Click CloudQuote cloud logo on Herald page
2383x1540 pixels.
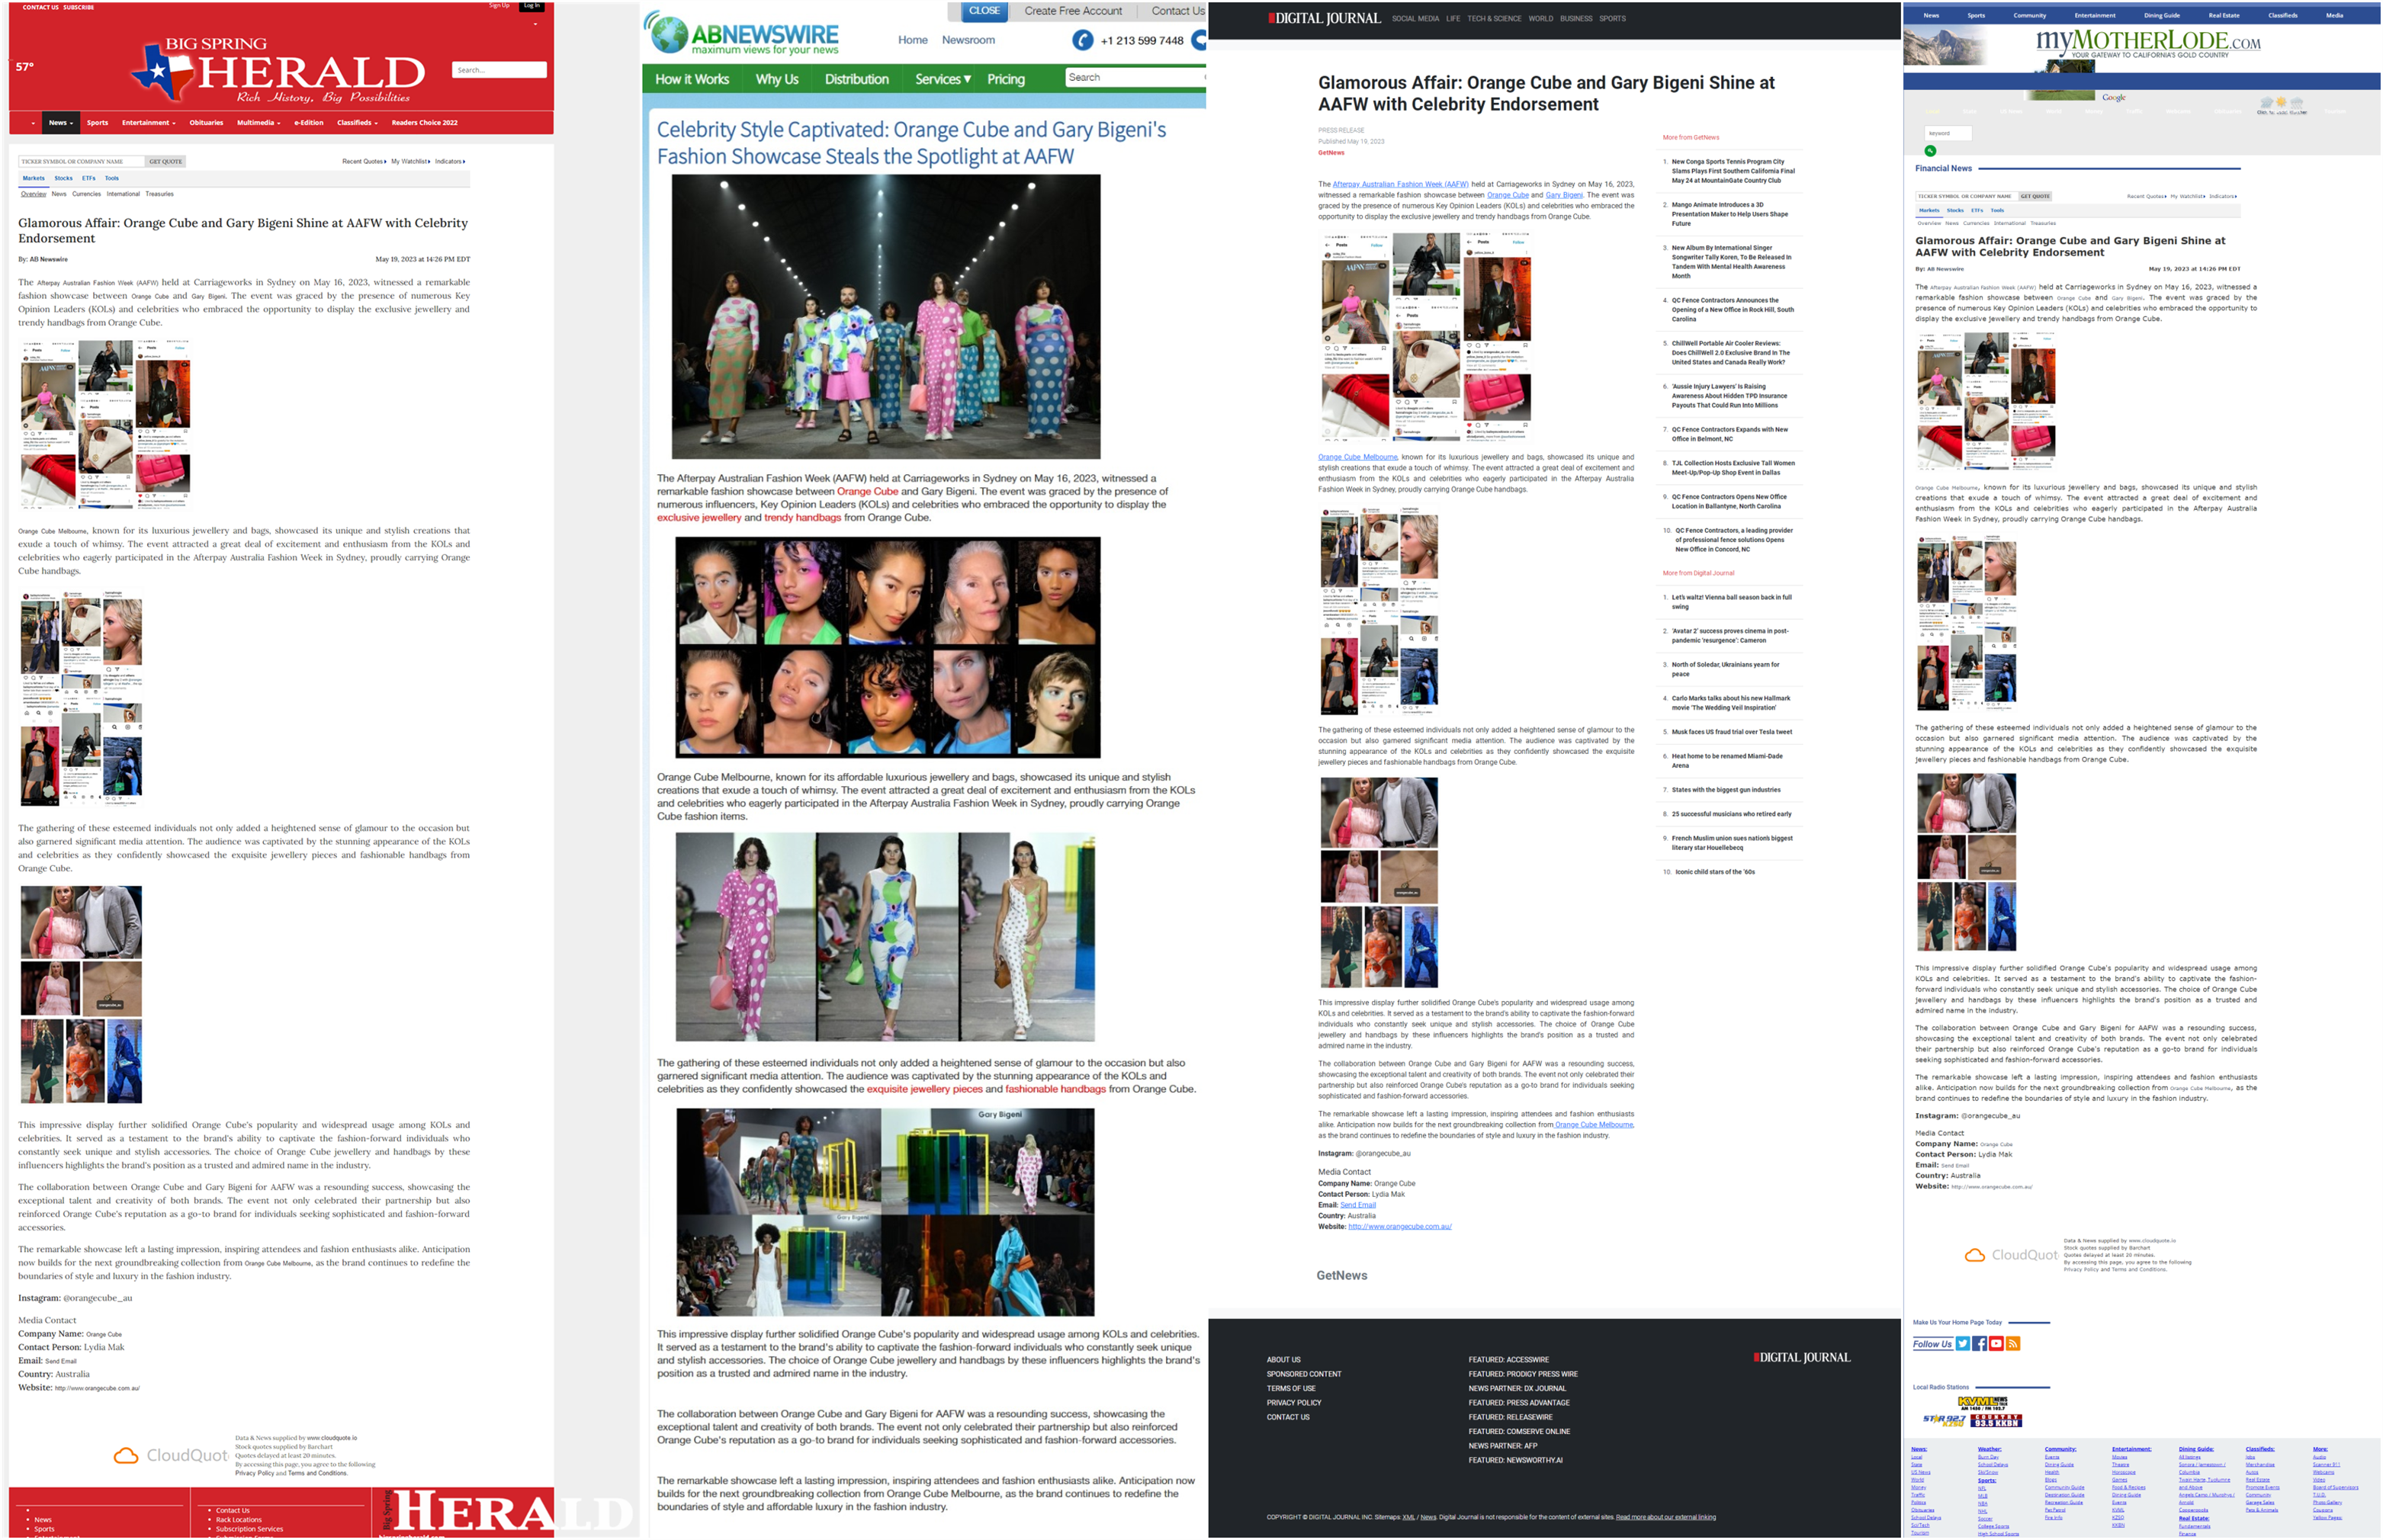pos(126,1456)
